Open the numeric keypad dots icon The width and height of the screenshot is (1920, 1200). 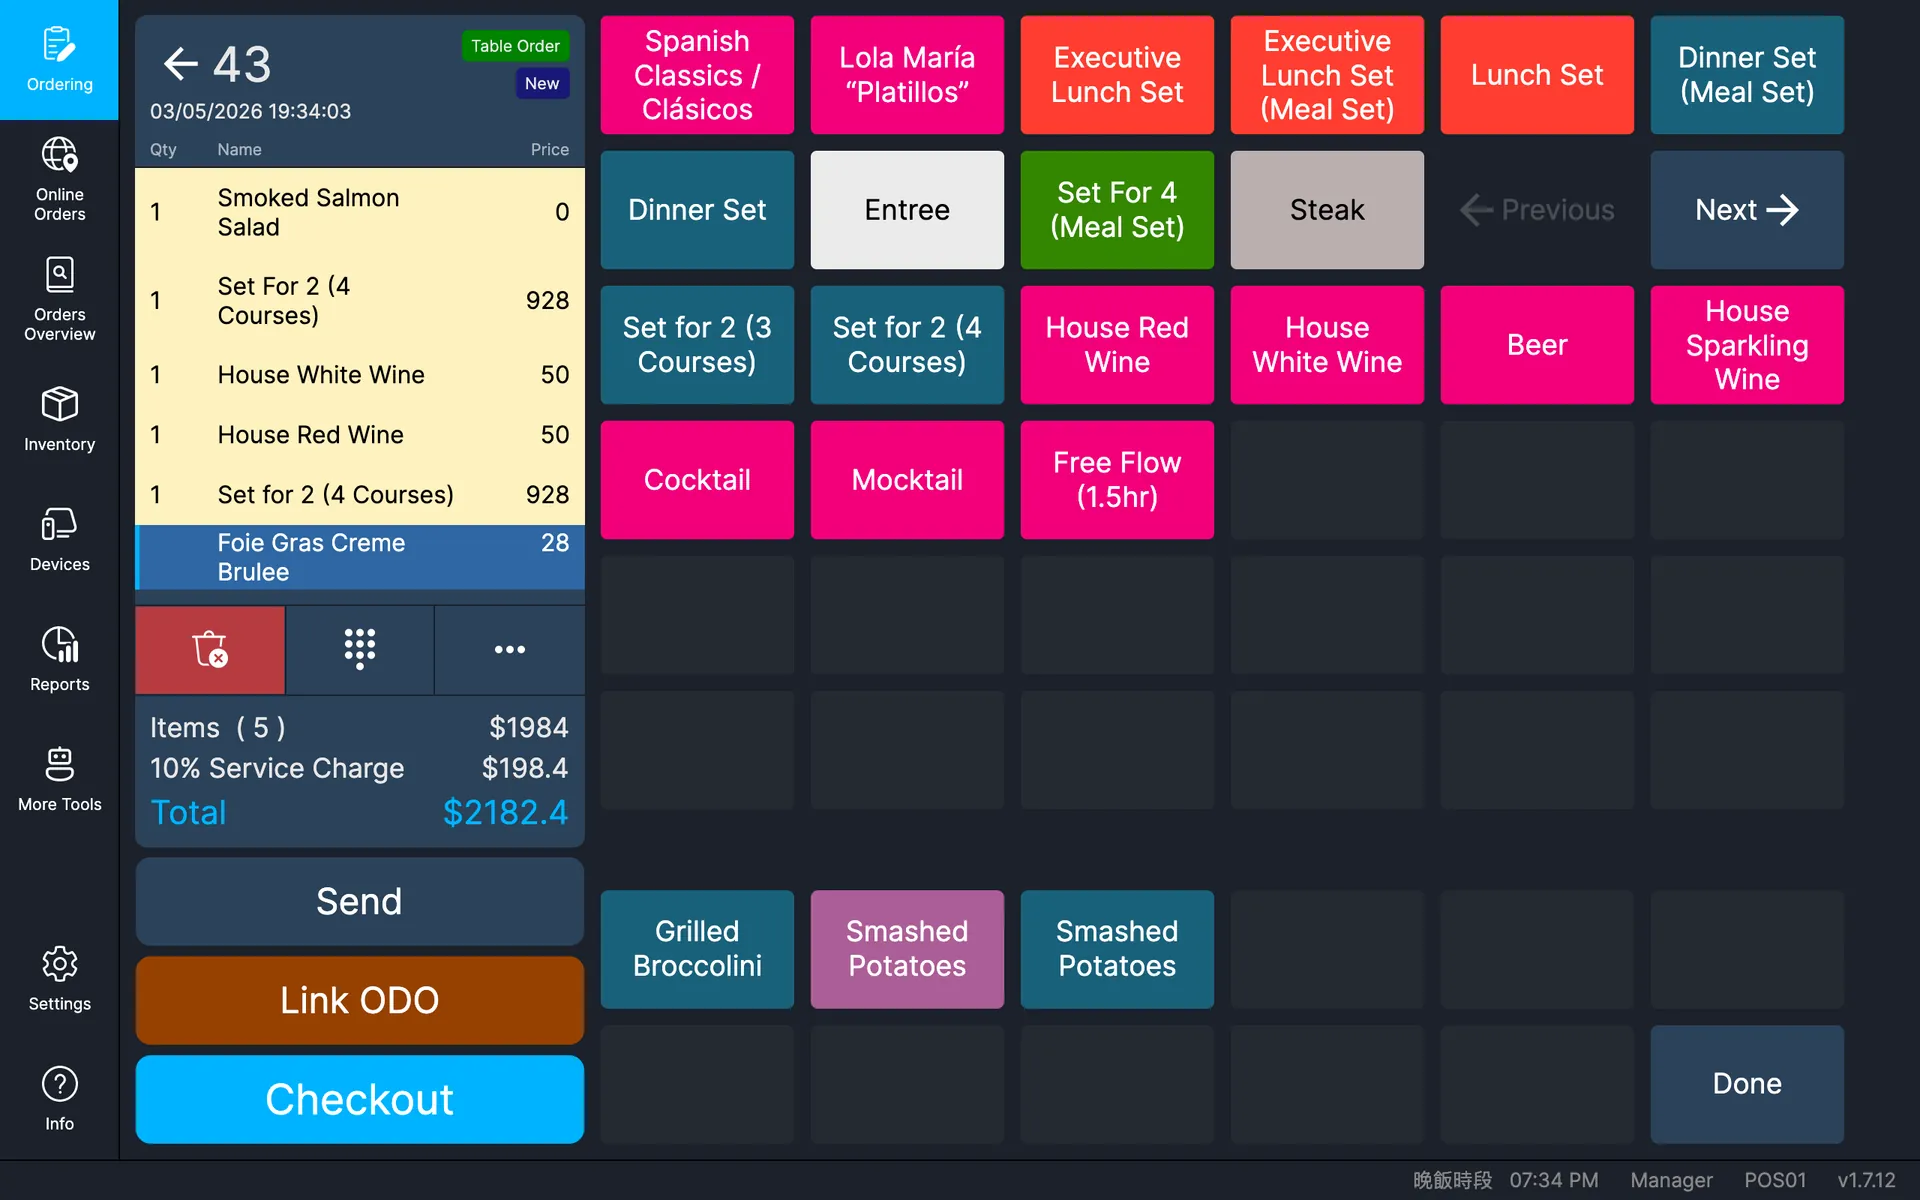point(360,650)
